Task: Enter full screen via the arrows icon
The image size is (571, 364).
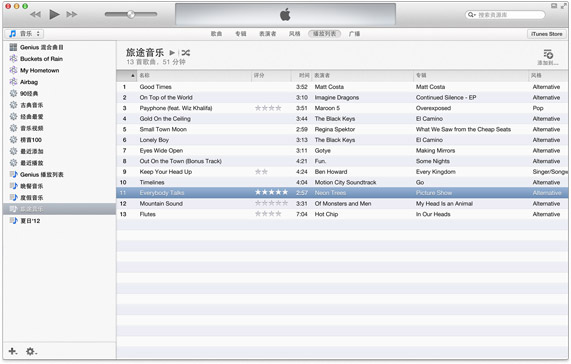Action: click(x=564, y=6)
